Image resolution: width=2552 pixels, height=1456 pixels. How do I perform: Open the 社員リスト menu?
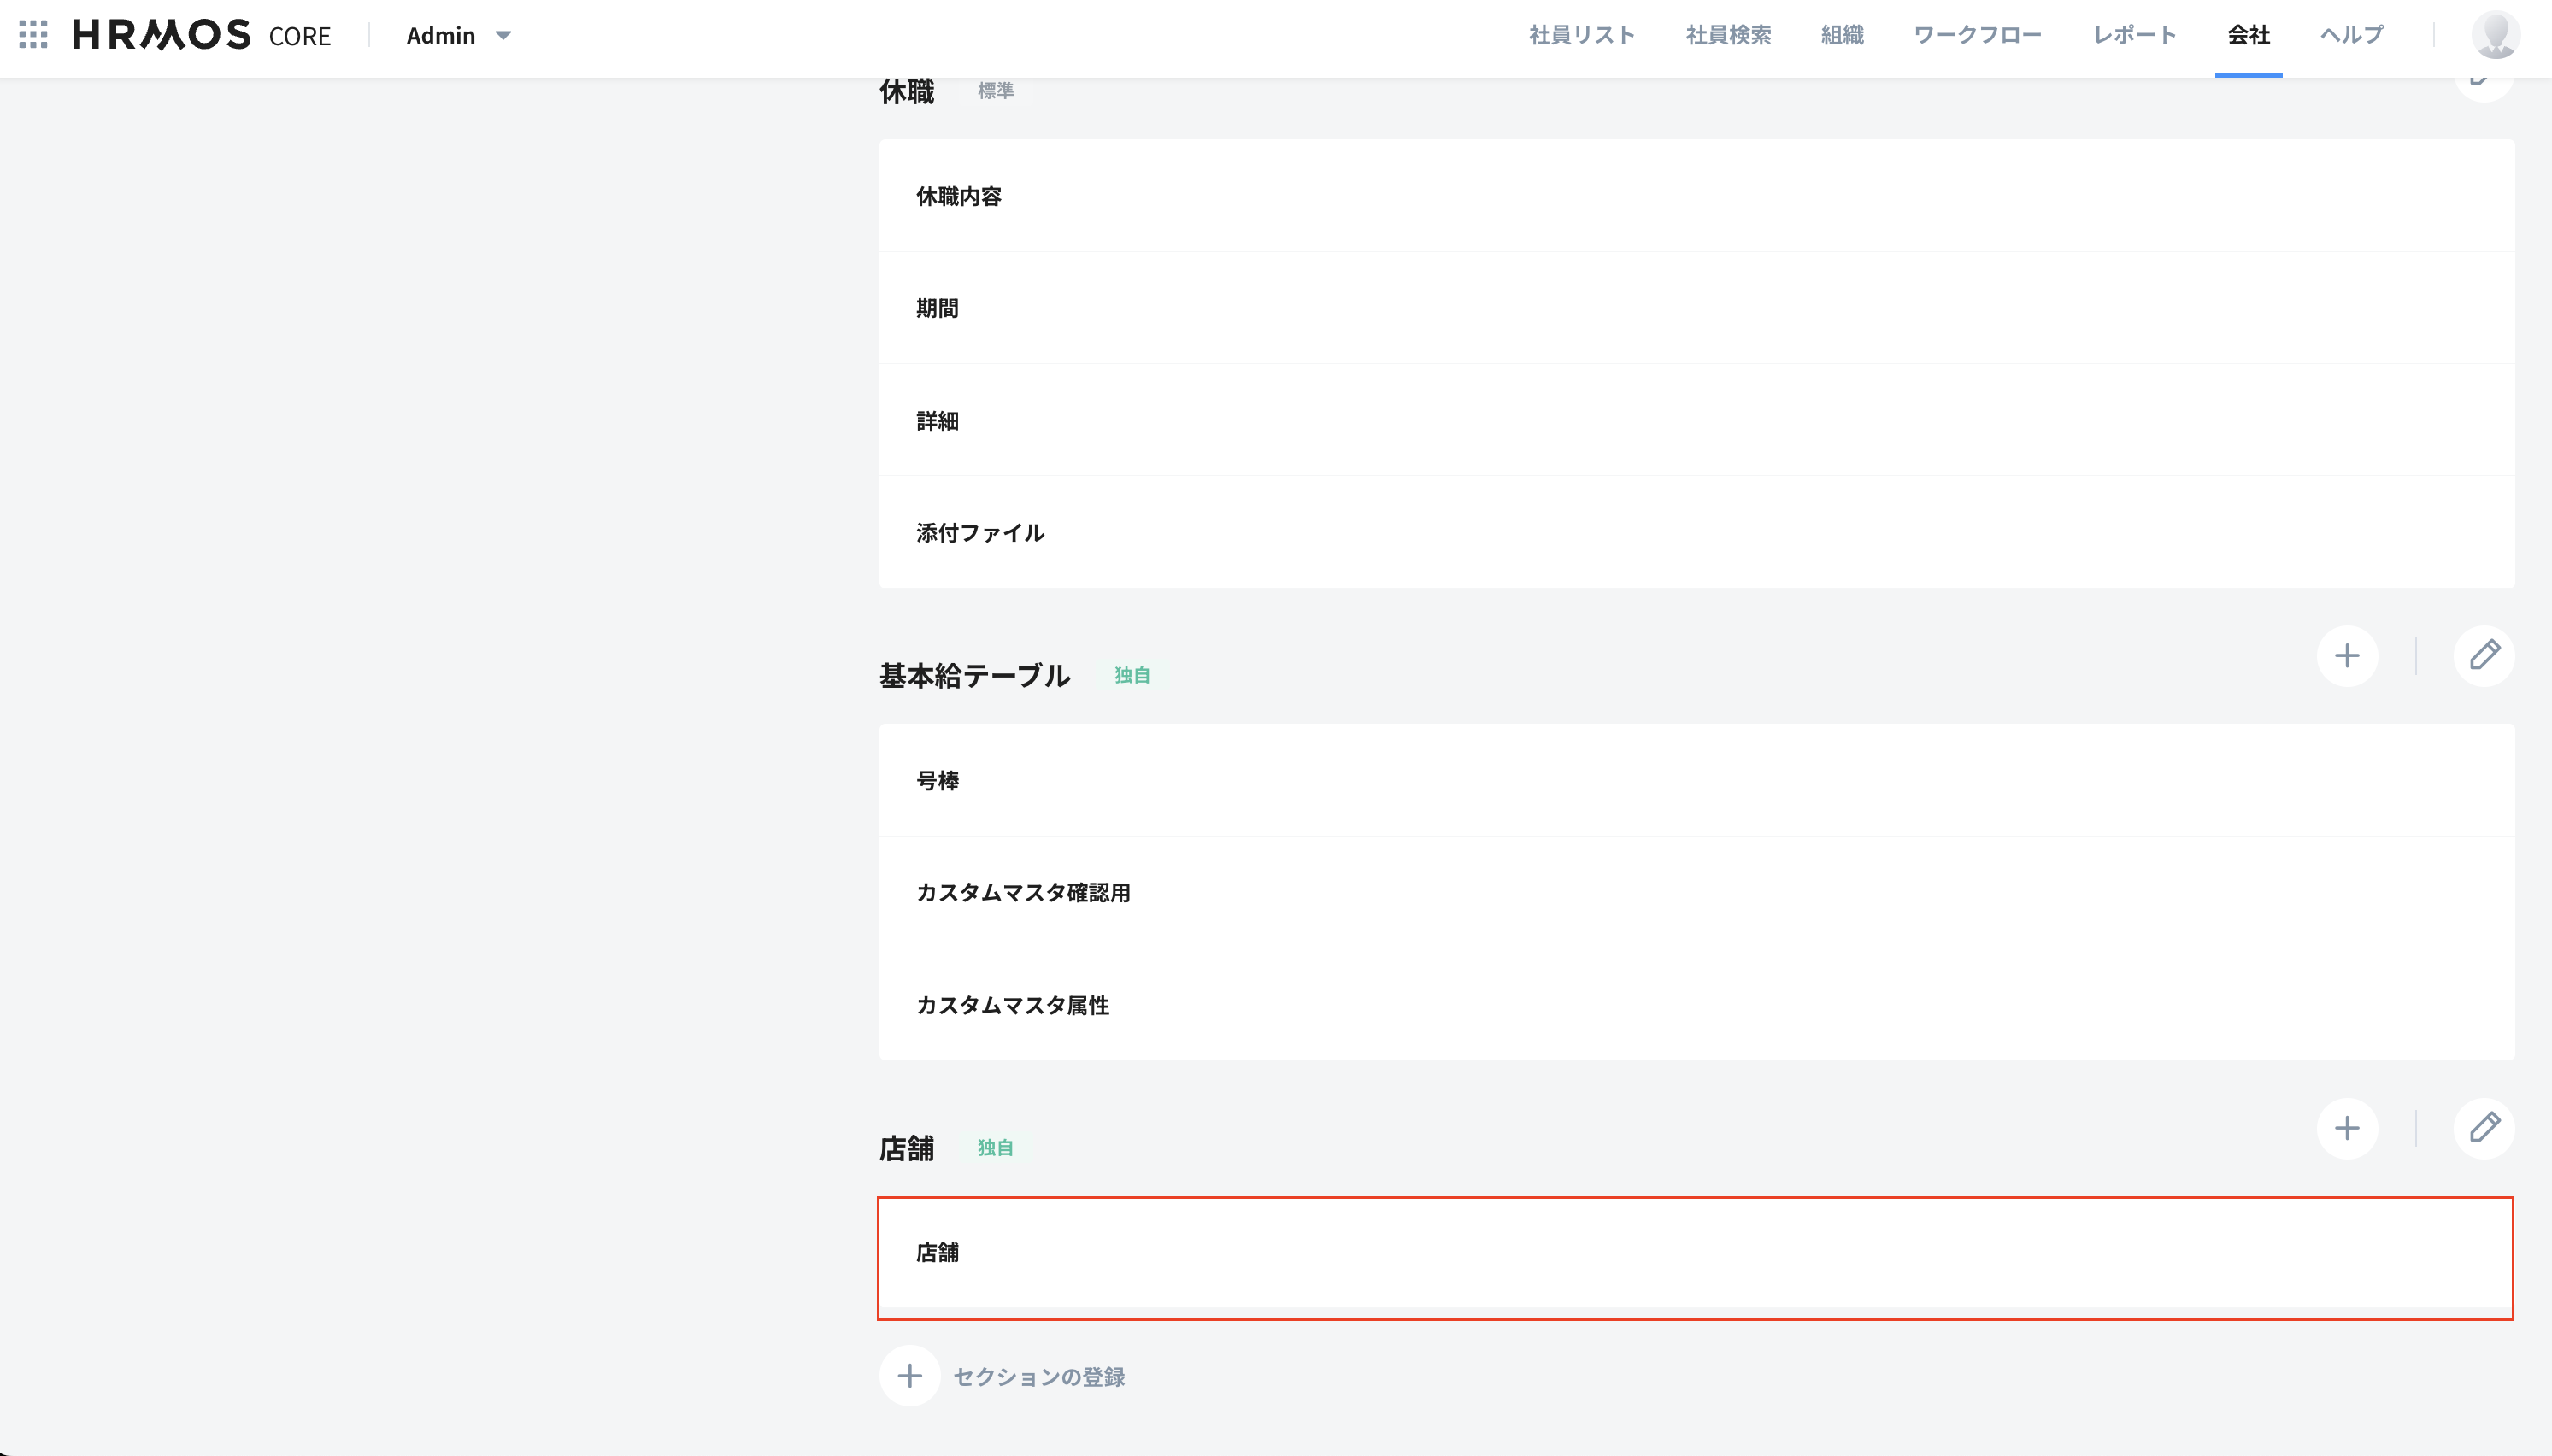coord(1581,35)
